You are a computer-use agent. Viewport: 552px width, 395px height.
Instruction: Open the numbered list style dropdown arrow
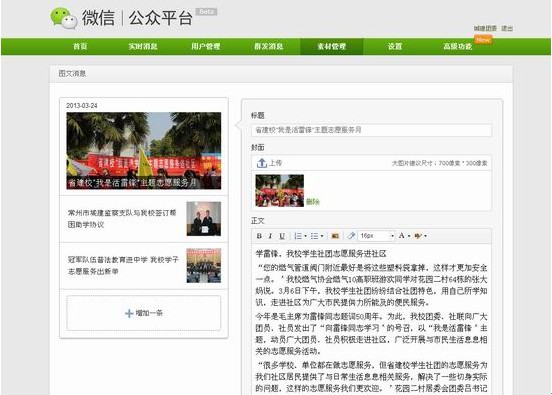[305, 236]
